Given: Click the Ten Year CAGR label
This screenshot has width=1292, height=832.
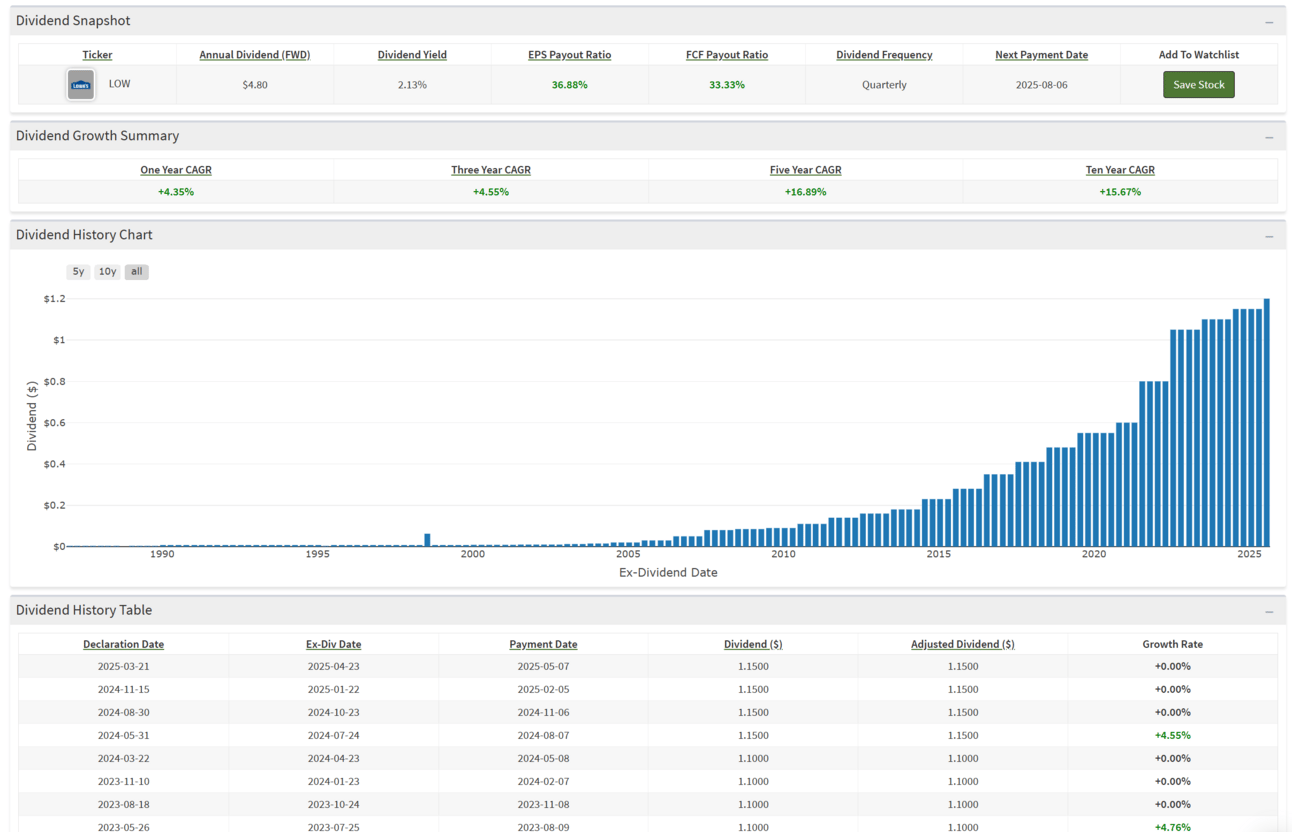Looking at the screenshot, I should 1120,170.
